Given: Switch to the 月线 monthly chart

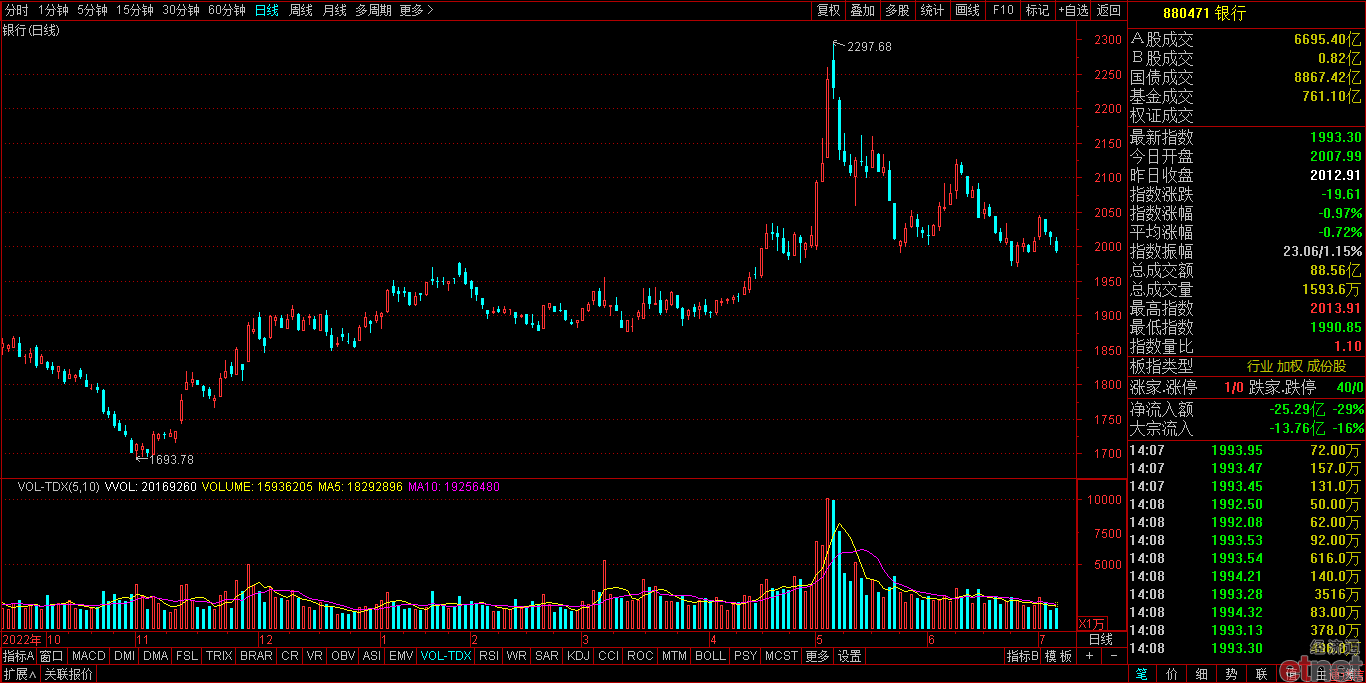Looking at the screenshot, I should click(335, 10).
